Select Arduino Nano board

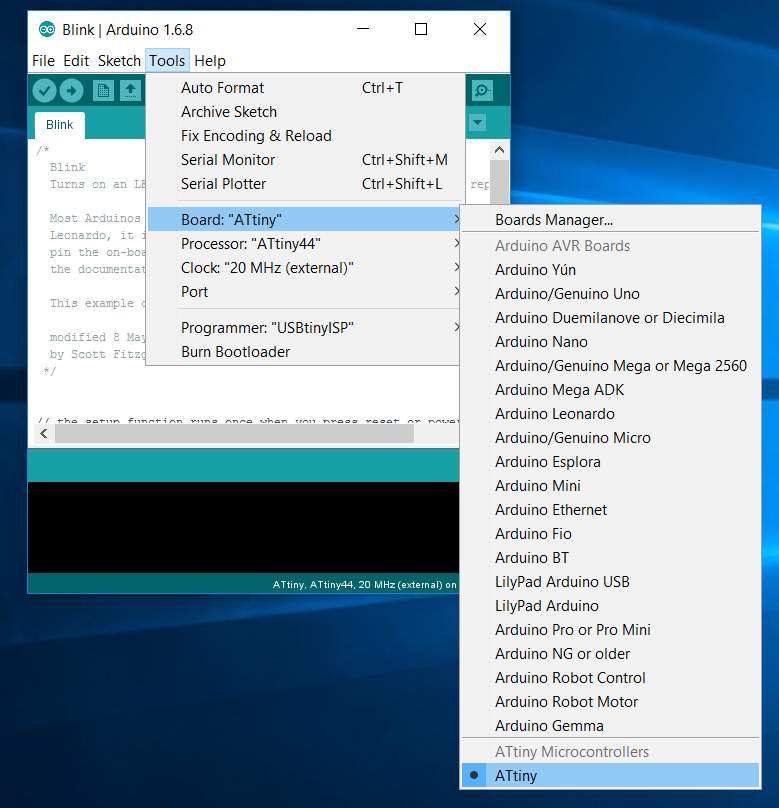pyautogui.click(x=611, y=342)
